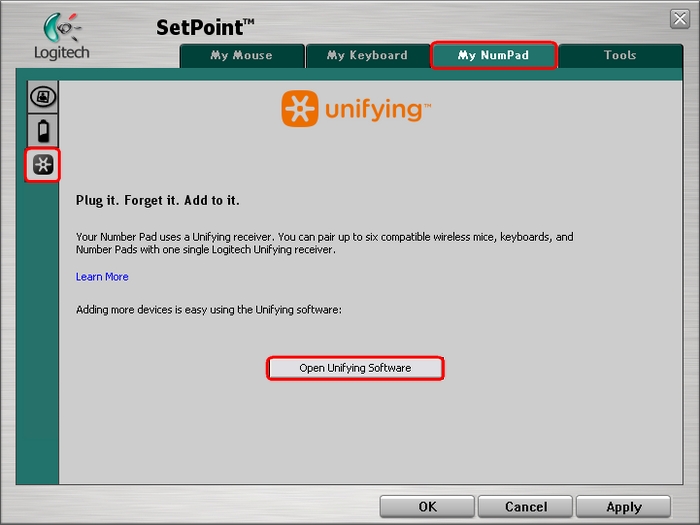Image resolution: width=700 pixels, height=525 pixels.
Task: Click the 'Plug it. Forget it. Add to it.' heading
Action: tap(158, 200)
